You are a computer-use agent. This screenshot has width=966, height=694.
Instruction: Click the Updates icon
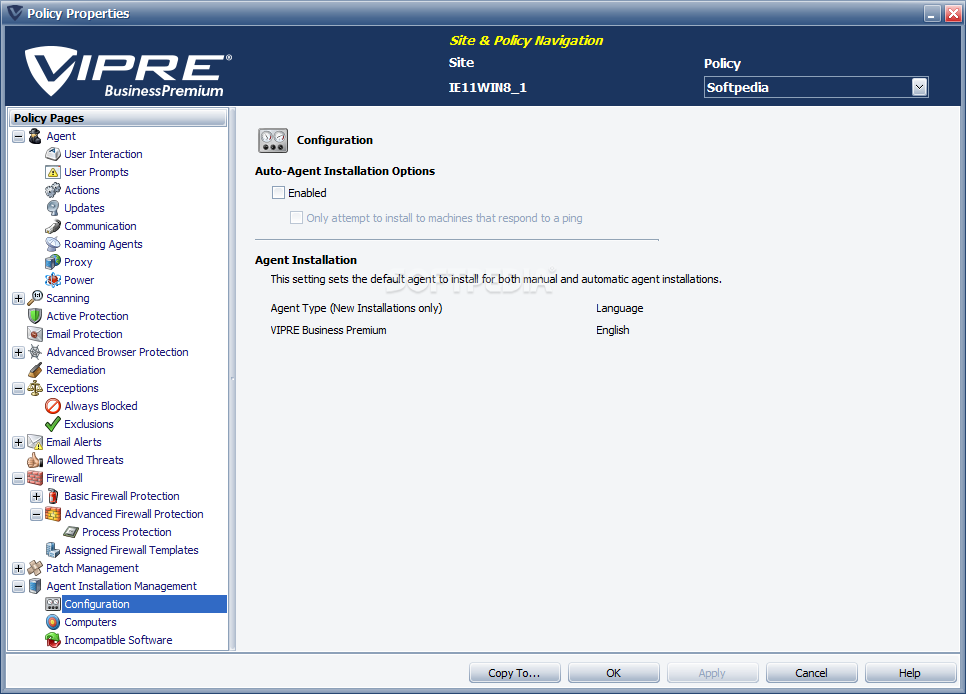click(53, 208)
